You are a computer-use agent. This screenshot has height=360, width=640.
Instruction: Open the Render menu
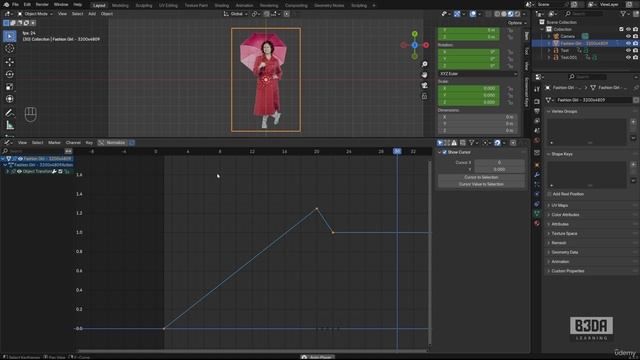point(42,4)
